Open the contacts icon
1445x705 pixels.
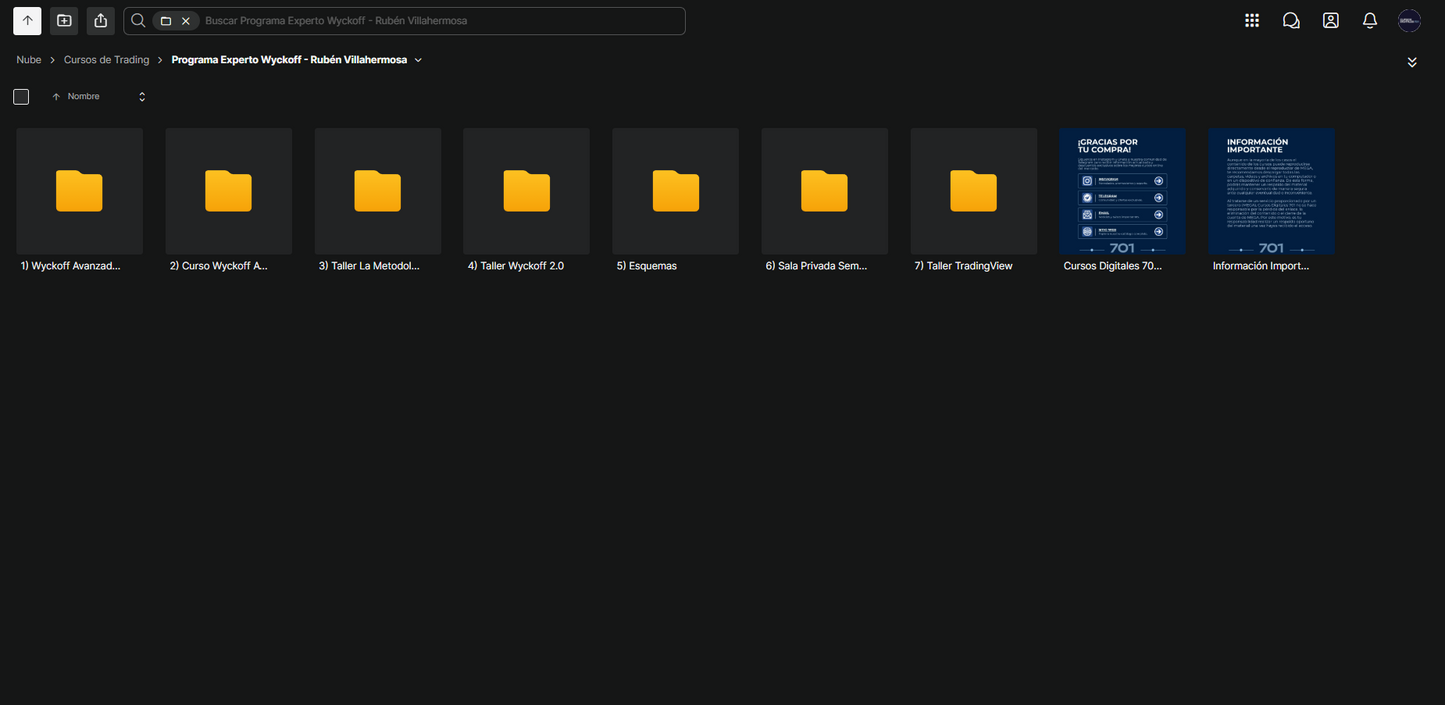[x=1330, y=21]
